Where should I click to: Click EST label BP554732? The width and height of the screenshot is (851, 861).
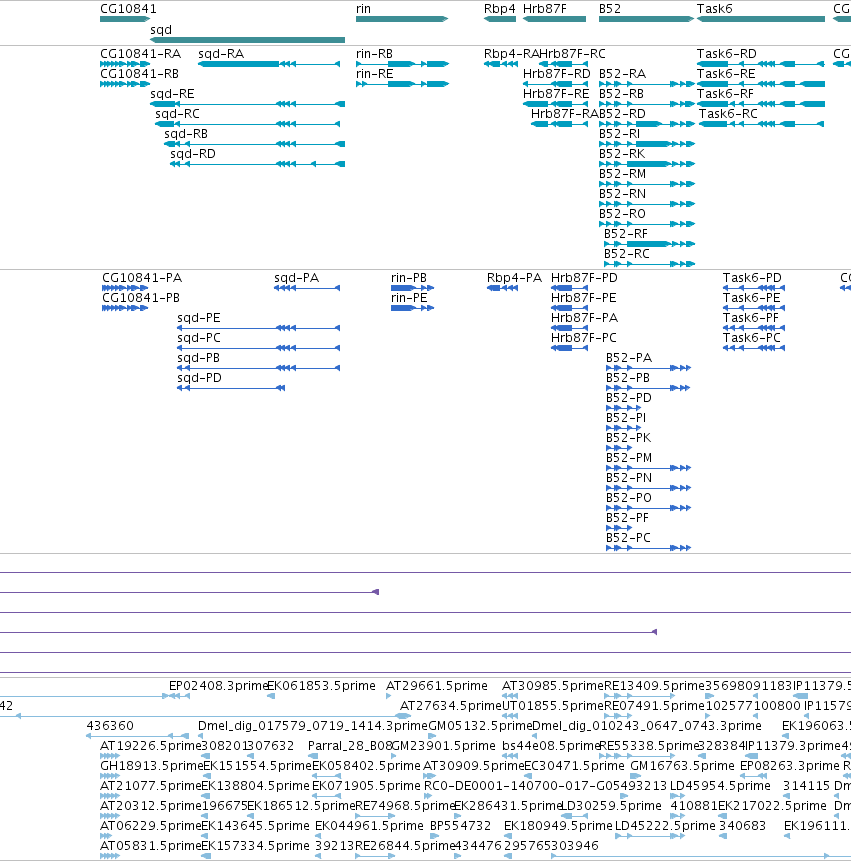[461, 825]
